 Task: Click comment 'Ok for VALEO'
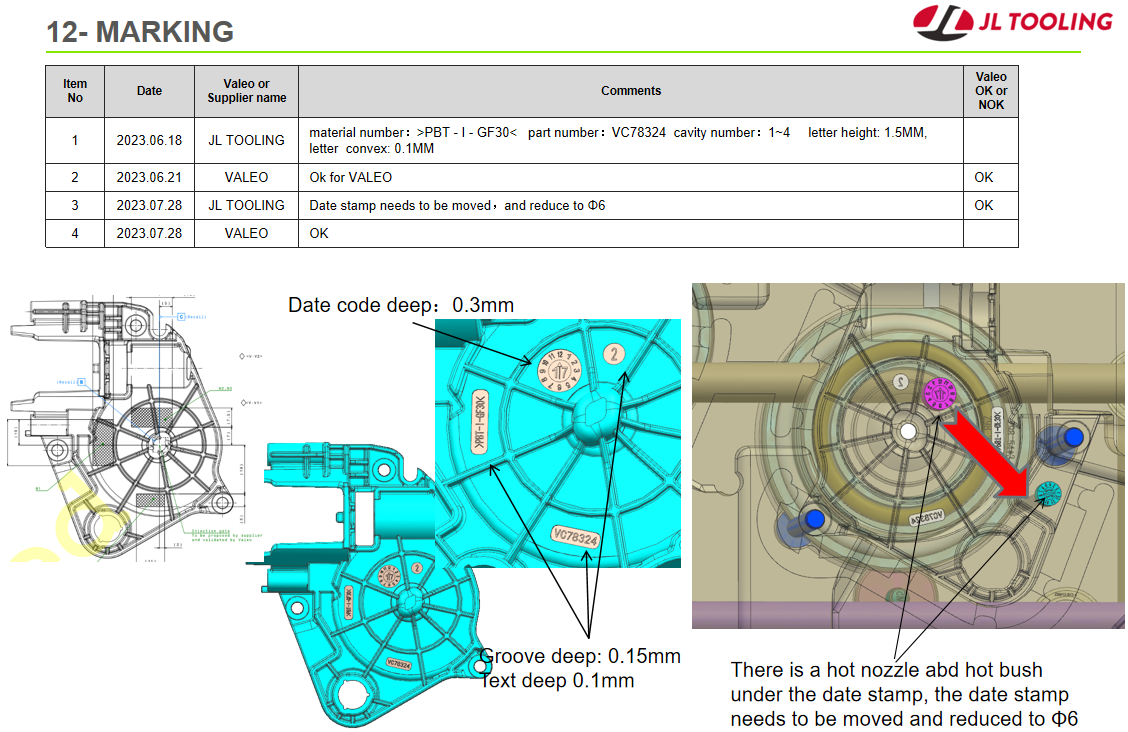click(x=350, y=177)
